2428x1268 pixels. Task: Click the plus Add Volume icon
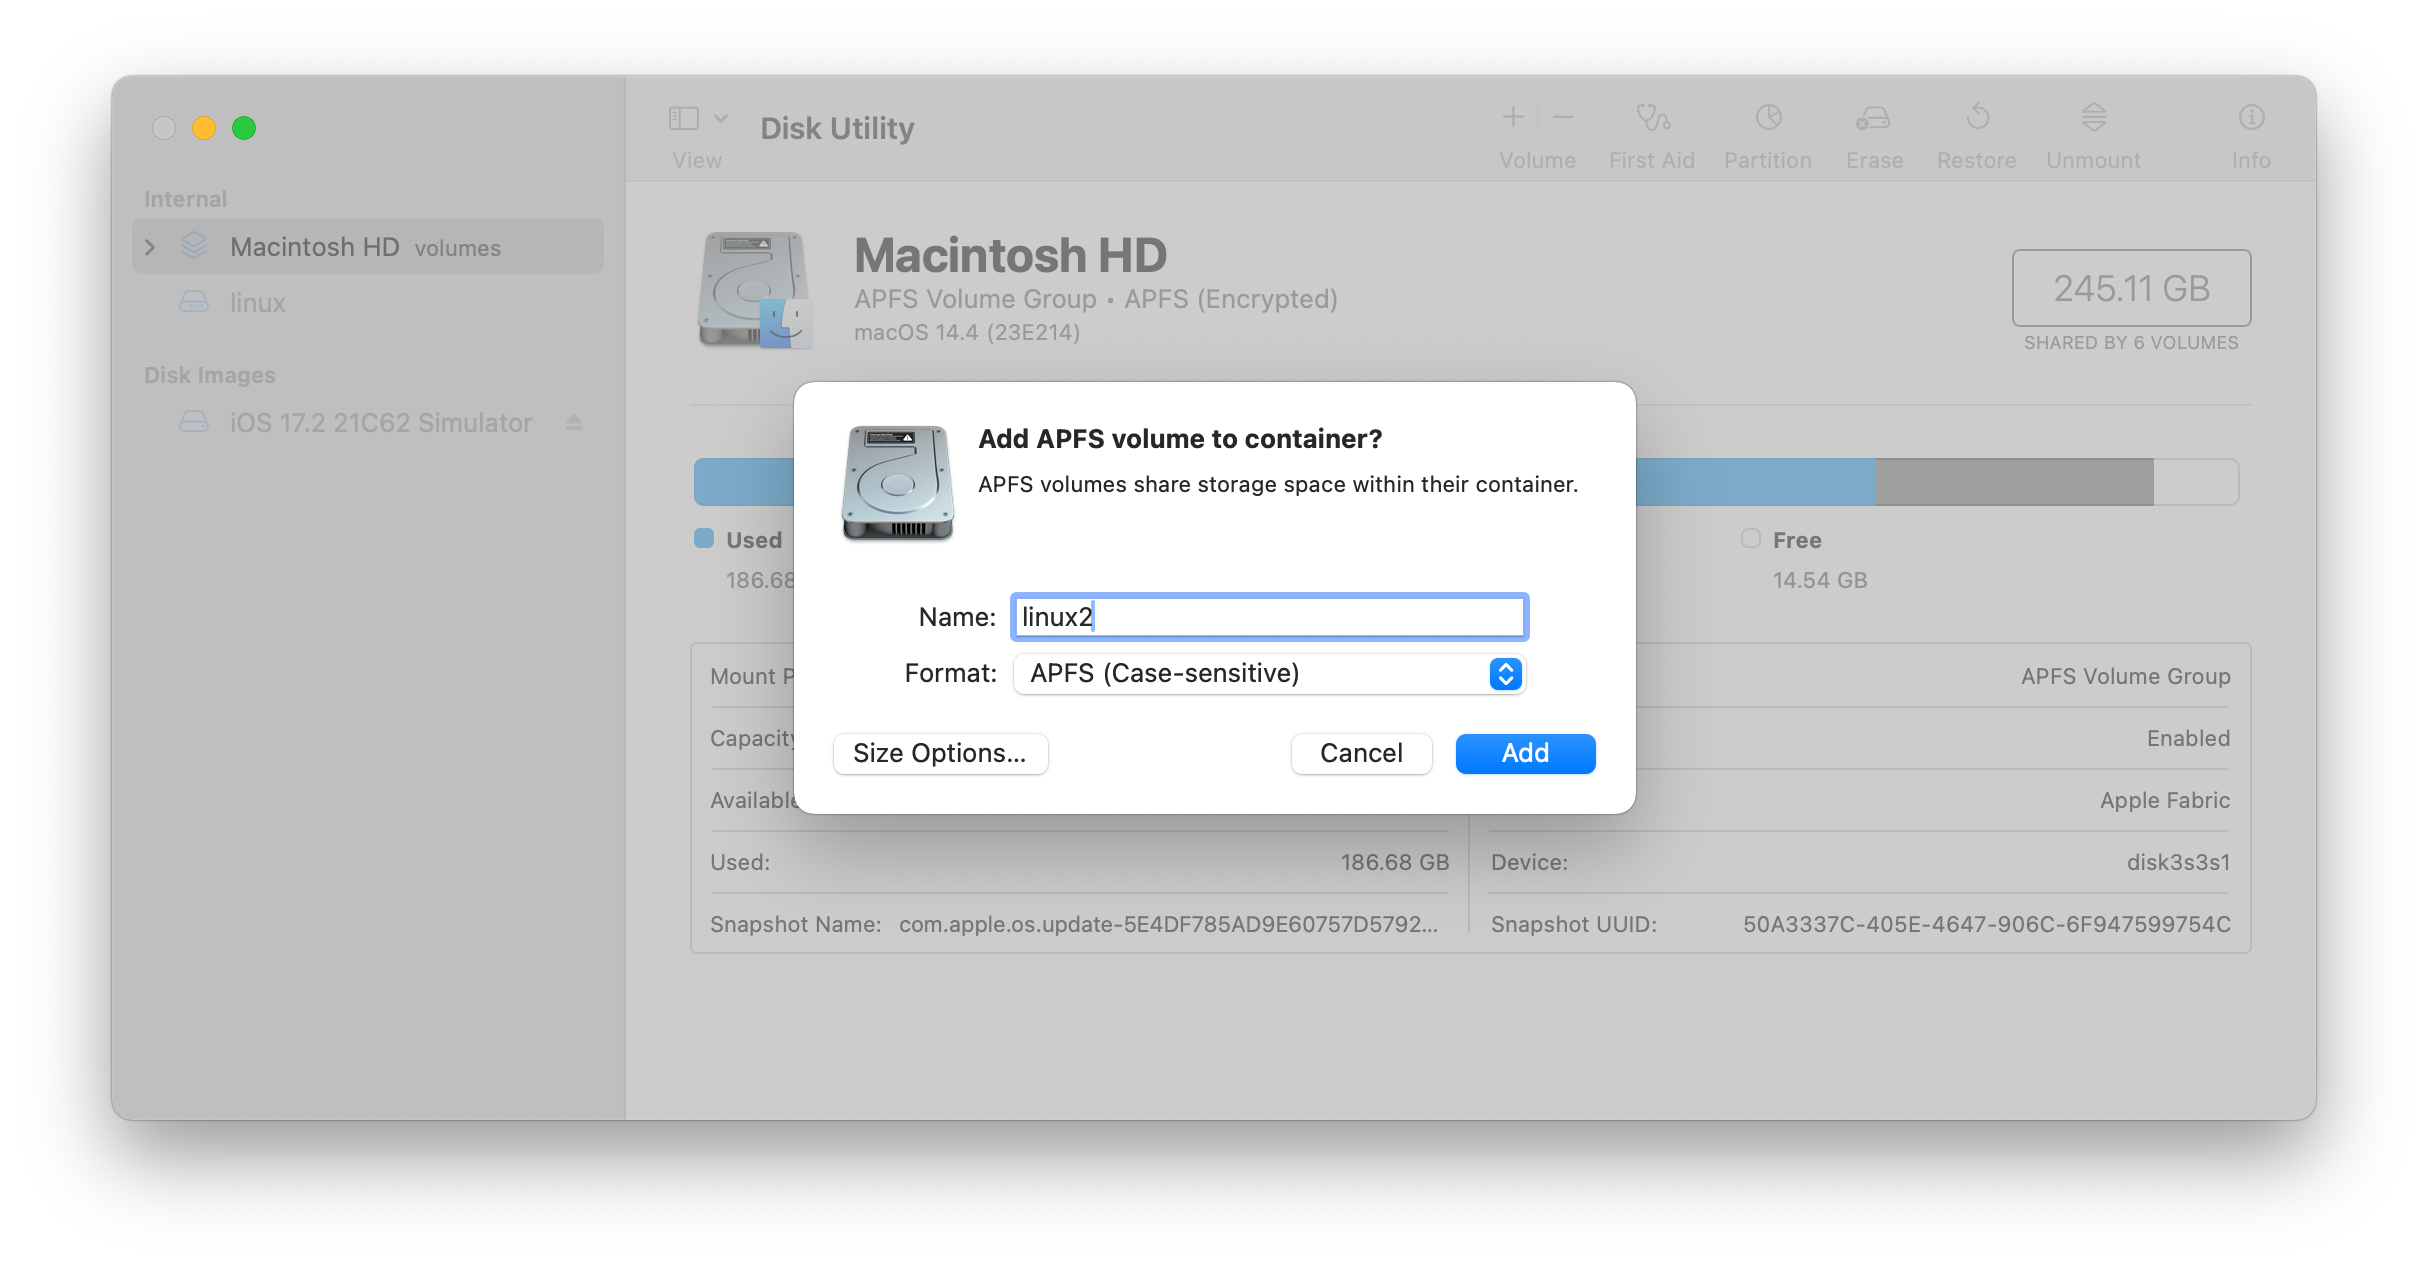pyautogui.click(x=1513, y=117)
